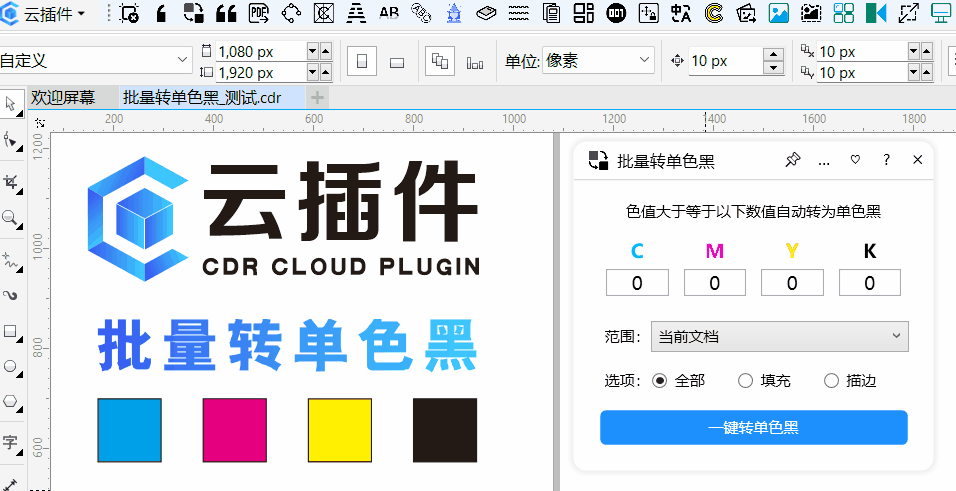956x491 pixels.
Task: Select the Crop tool in toolbox
Action: [10, 182]
